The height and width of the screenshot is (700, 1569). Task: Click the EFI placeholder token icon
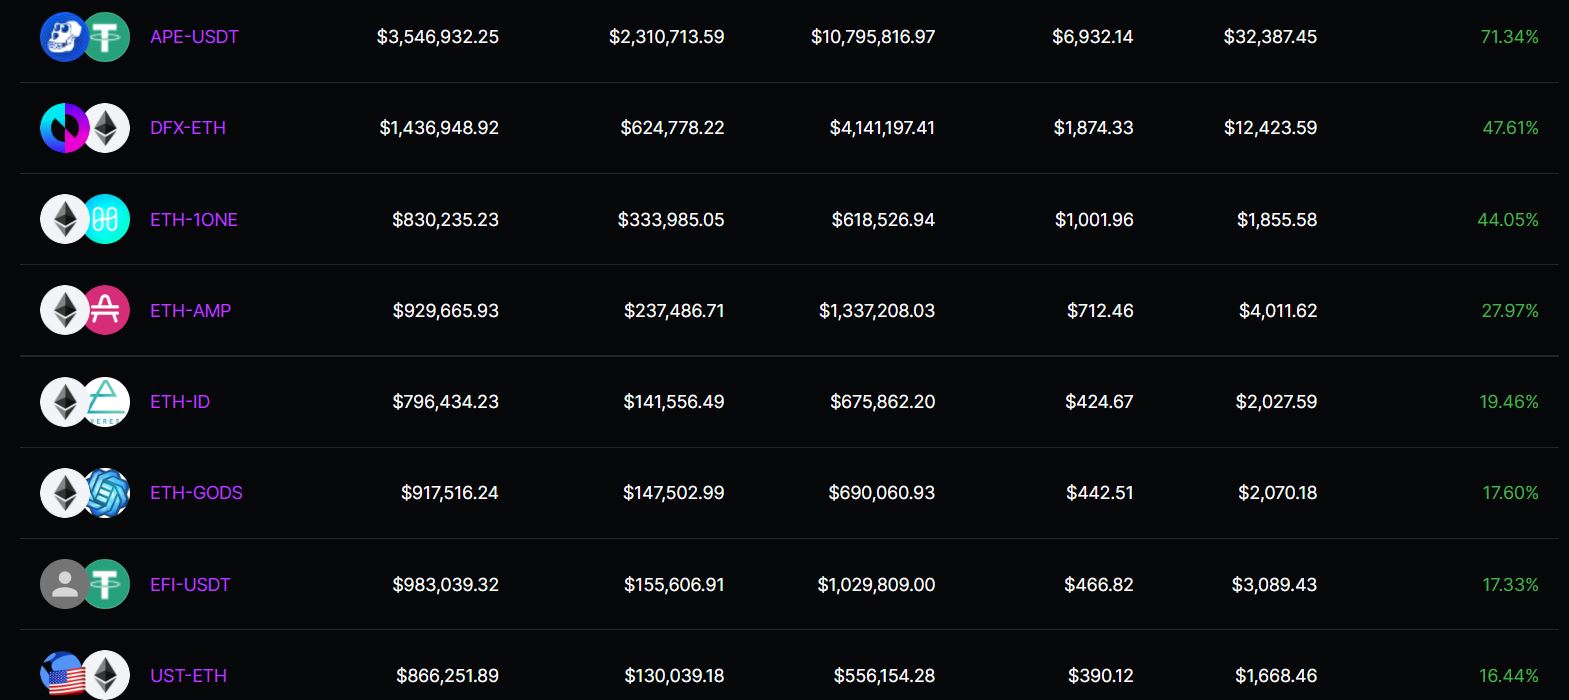coord(62,584)
